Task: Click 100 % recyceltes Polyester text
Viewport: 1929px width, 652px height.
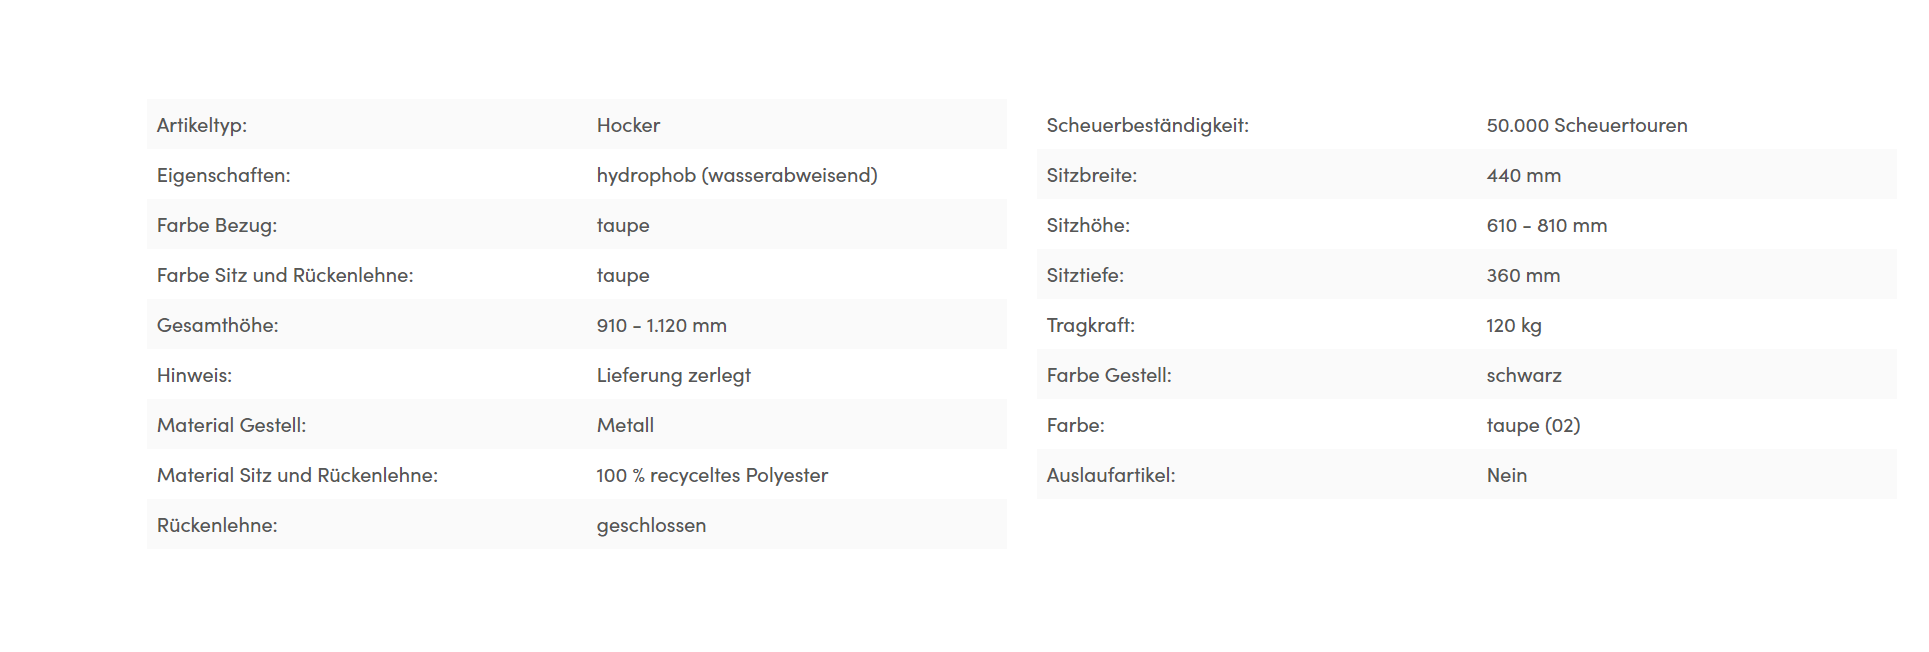Action: (x=712, y=476)
